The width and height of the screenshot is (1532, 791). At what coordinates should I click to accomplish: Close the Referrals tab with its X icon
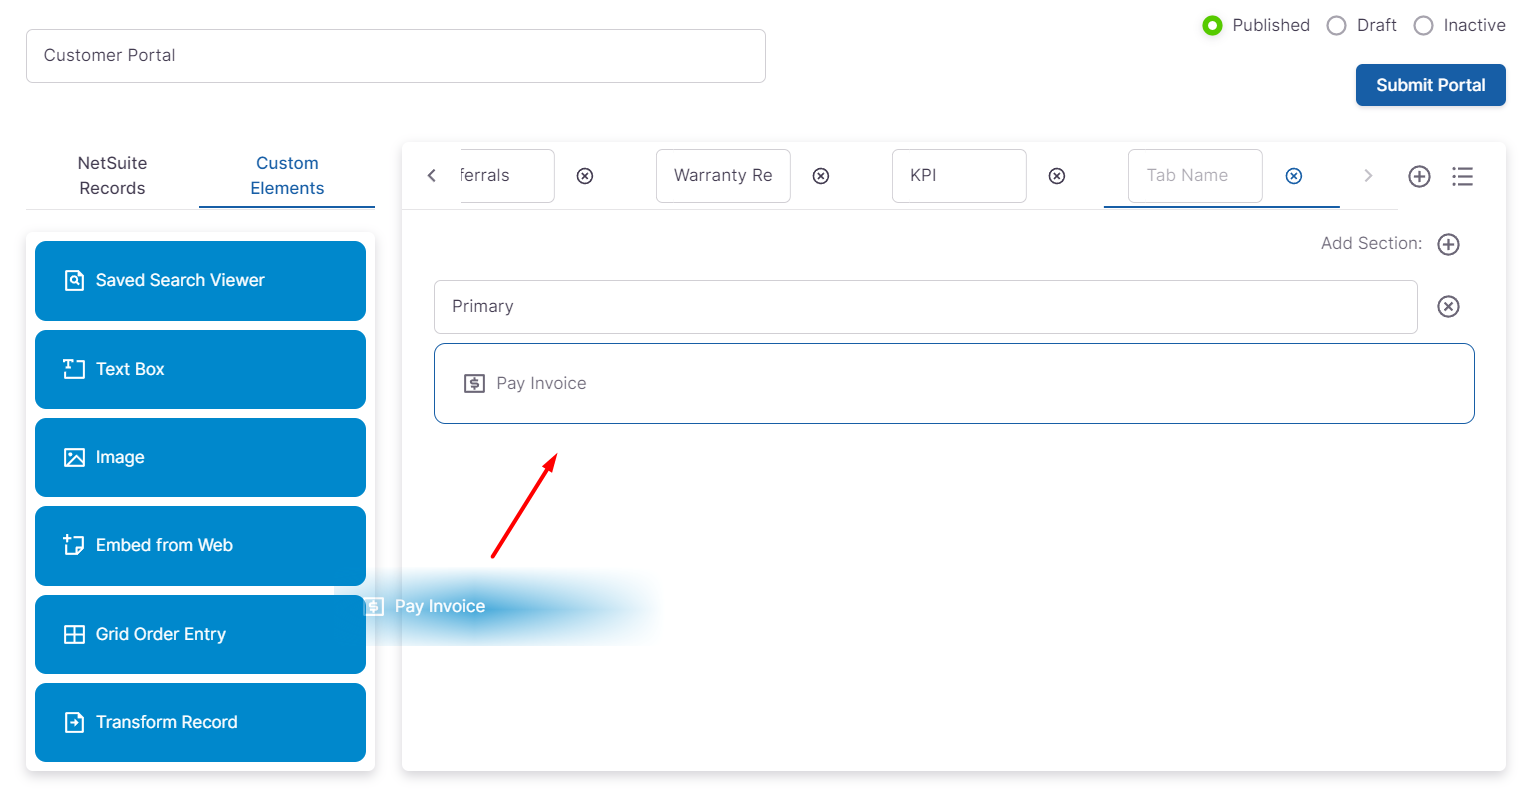(585, 176)
